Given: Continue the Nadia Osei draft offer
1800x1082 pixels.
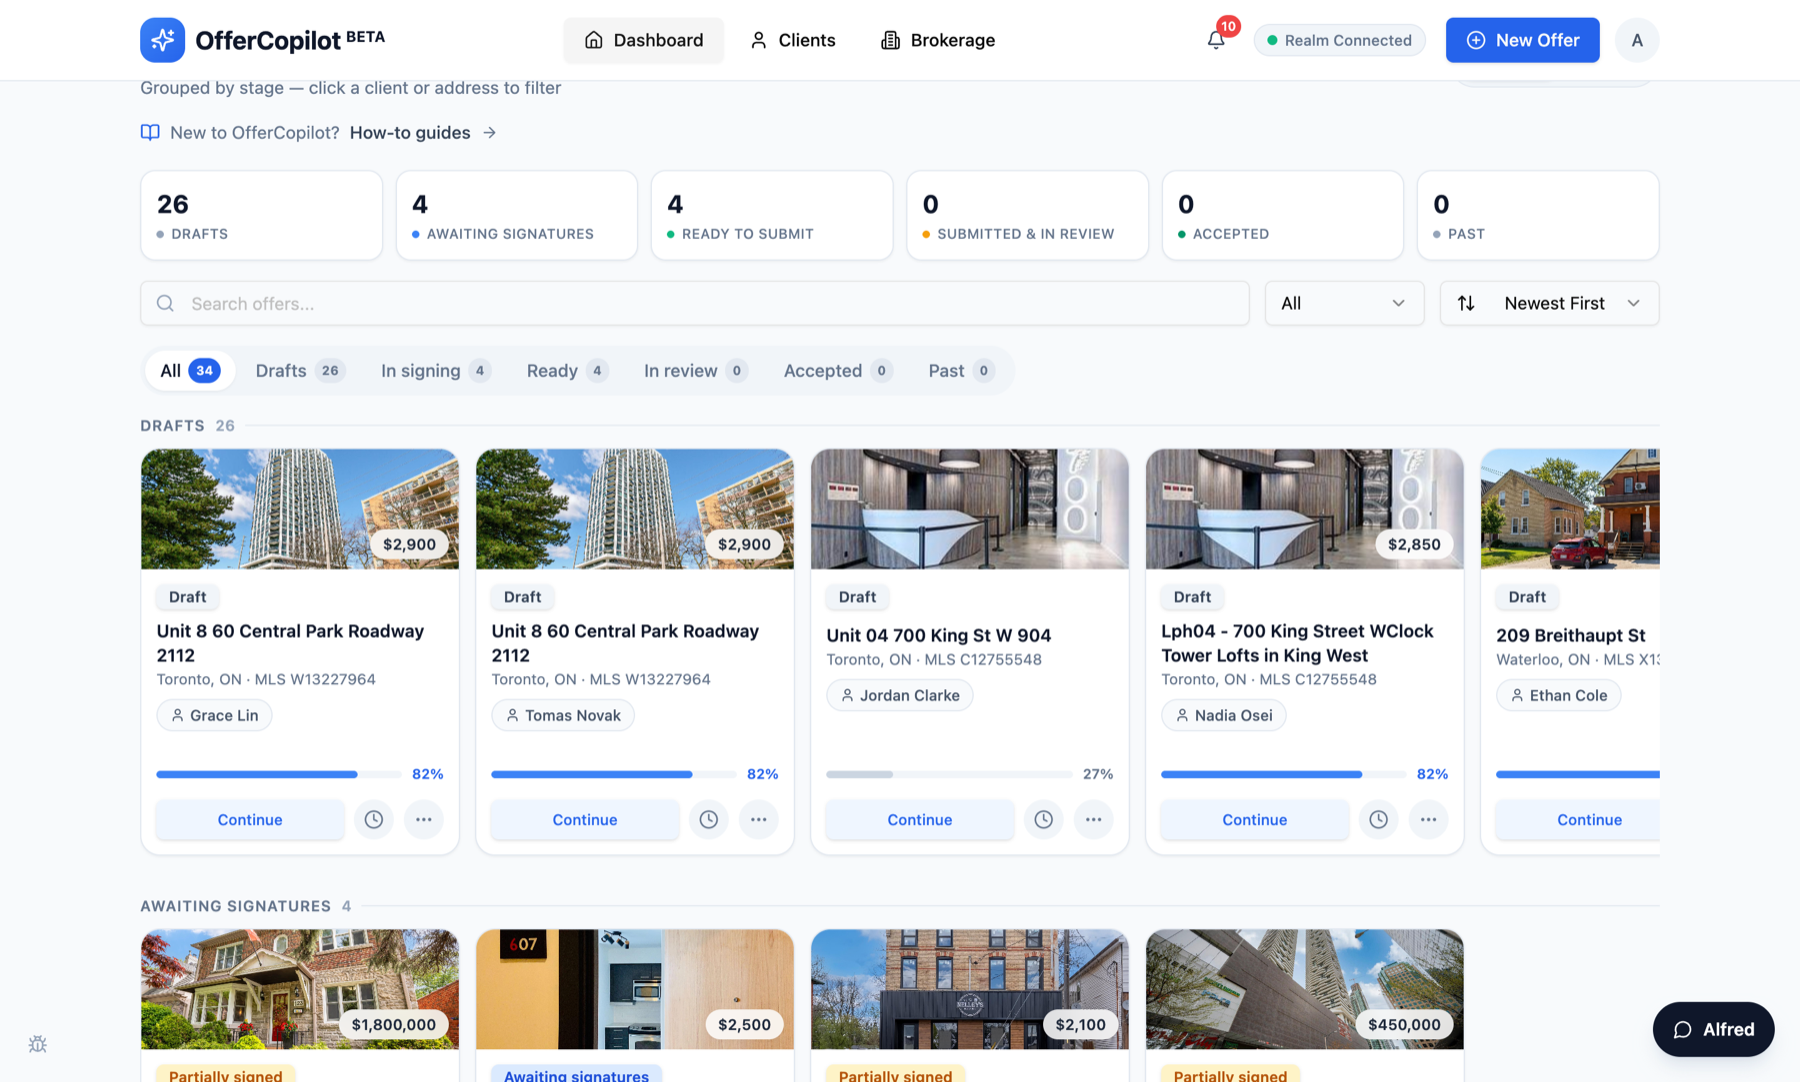Looking at the screenshot, I should pyautogui.click(x=1255, y=819).
